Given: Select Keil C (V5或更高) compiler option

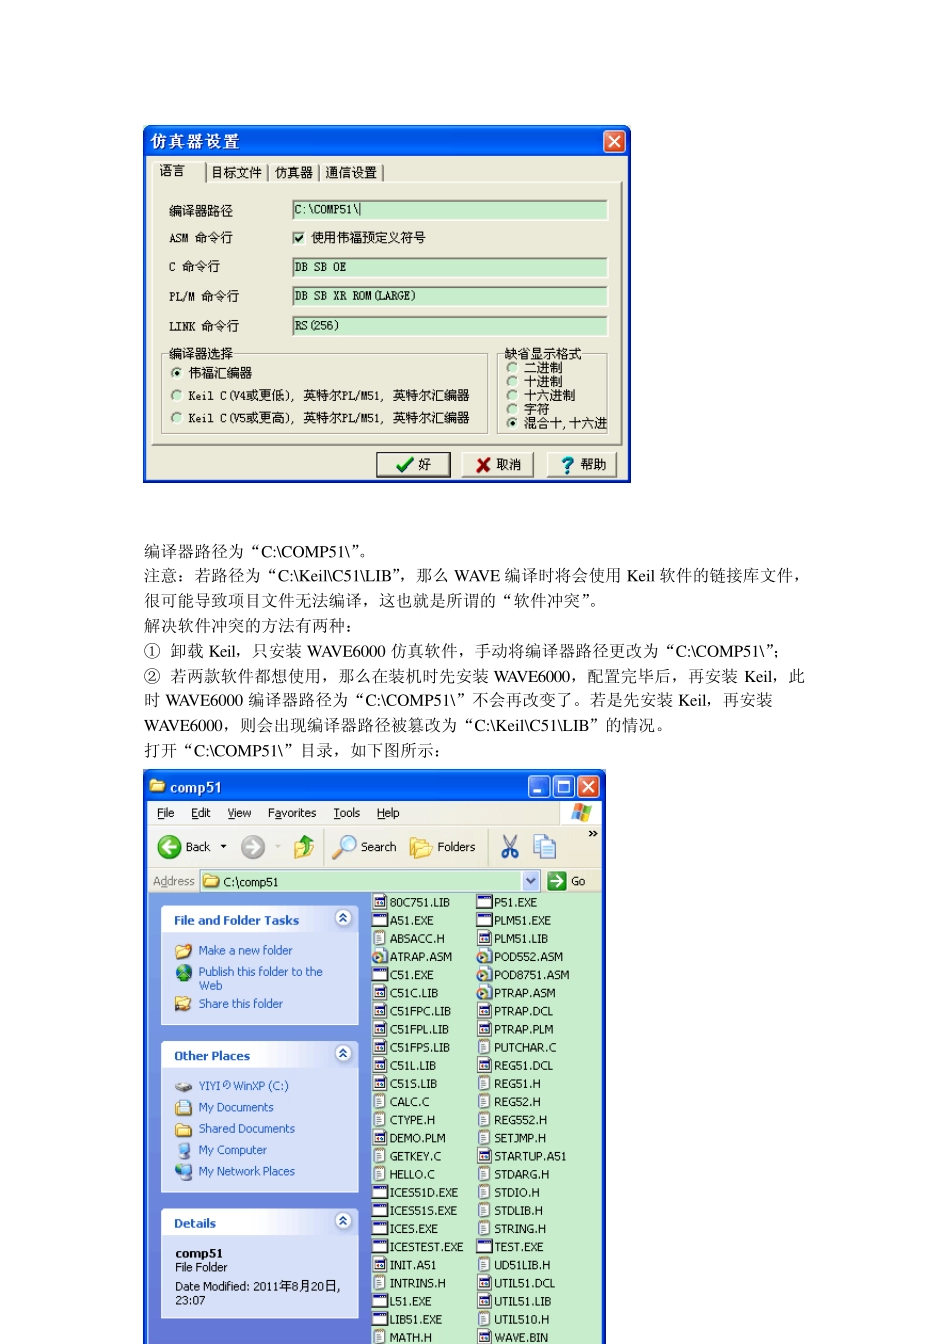Looking at the screenshot, I should [177, 418].
